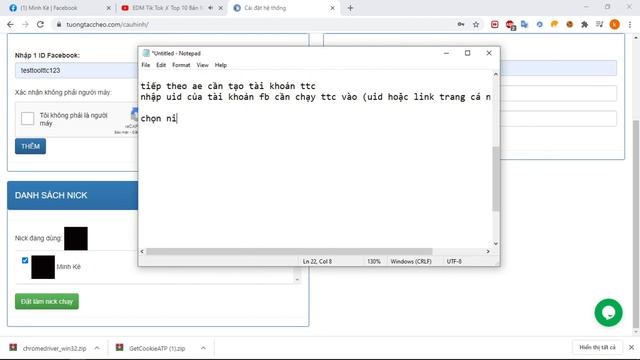Viewport: 640px width, 360px height.
Task: Close the Facebook Minh Kê tab
Action: coord(109,8)
